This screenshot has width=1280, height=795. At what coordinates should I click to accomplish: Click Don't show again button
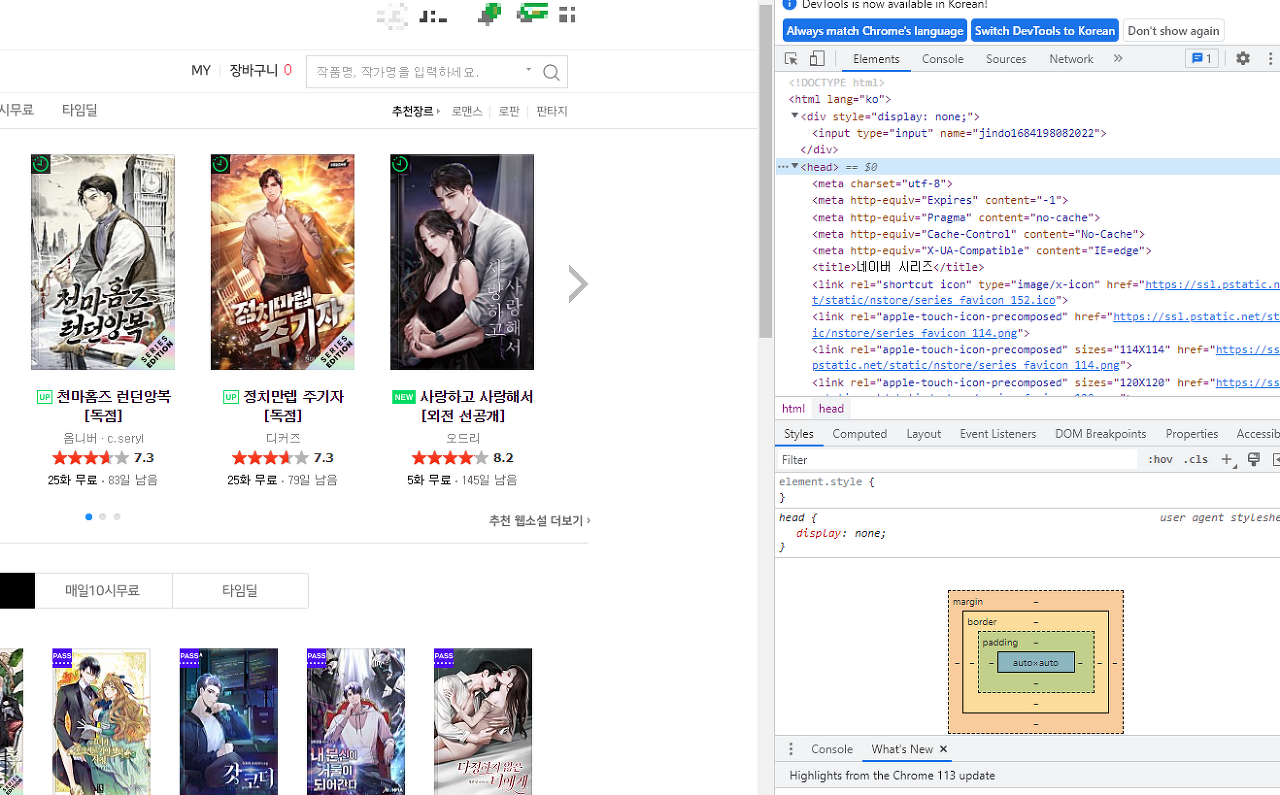(1173, 31)
